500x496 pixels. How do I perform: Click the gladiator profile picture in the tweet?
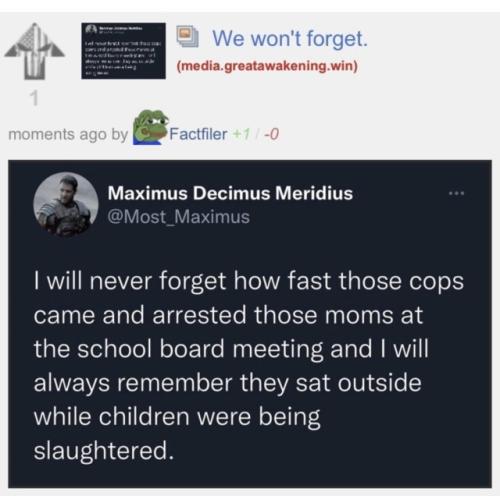point(66,204)
